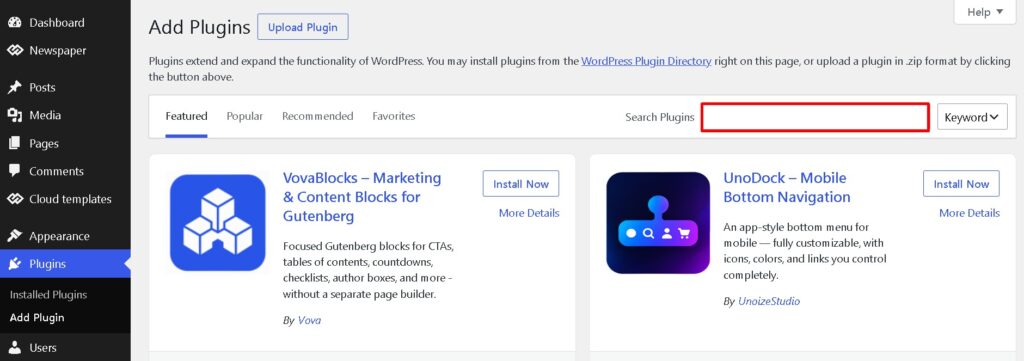Click the Search Plugins label text
This screenshot has width=1024, height=361.
660,118
